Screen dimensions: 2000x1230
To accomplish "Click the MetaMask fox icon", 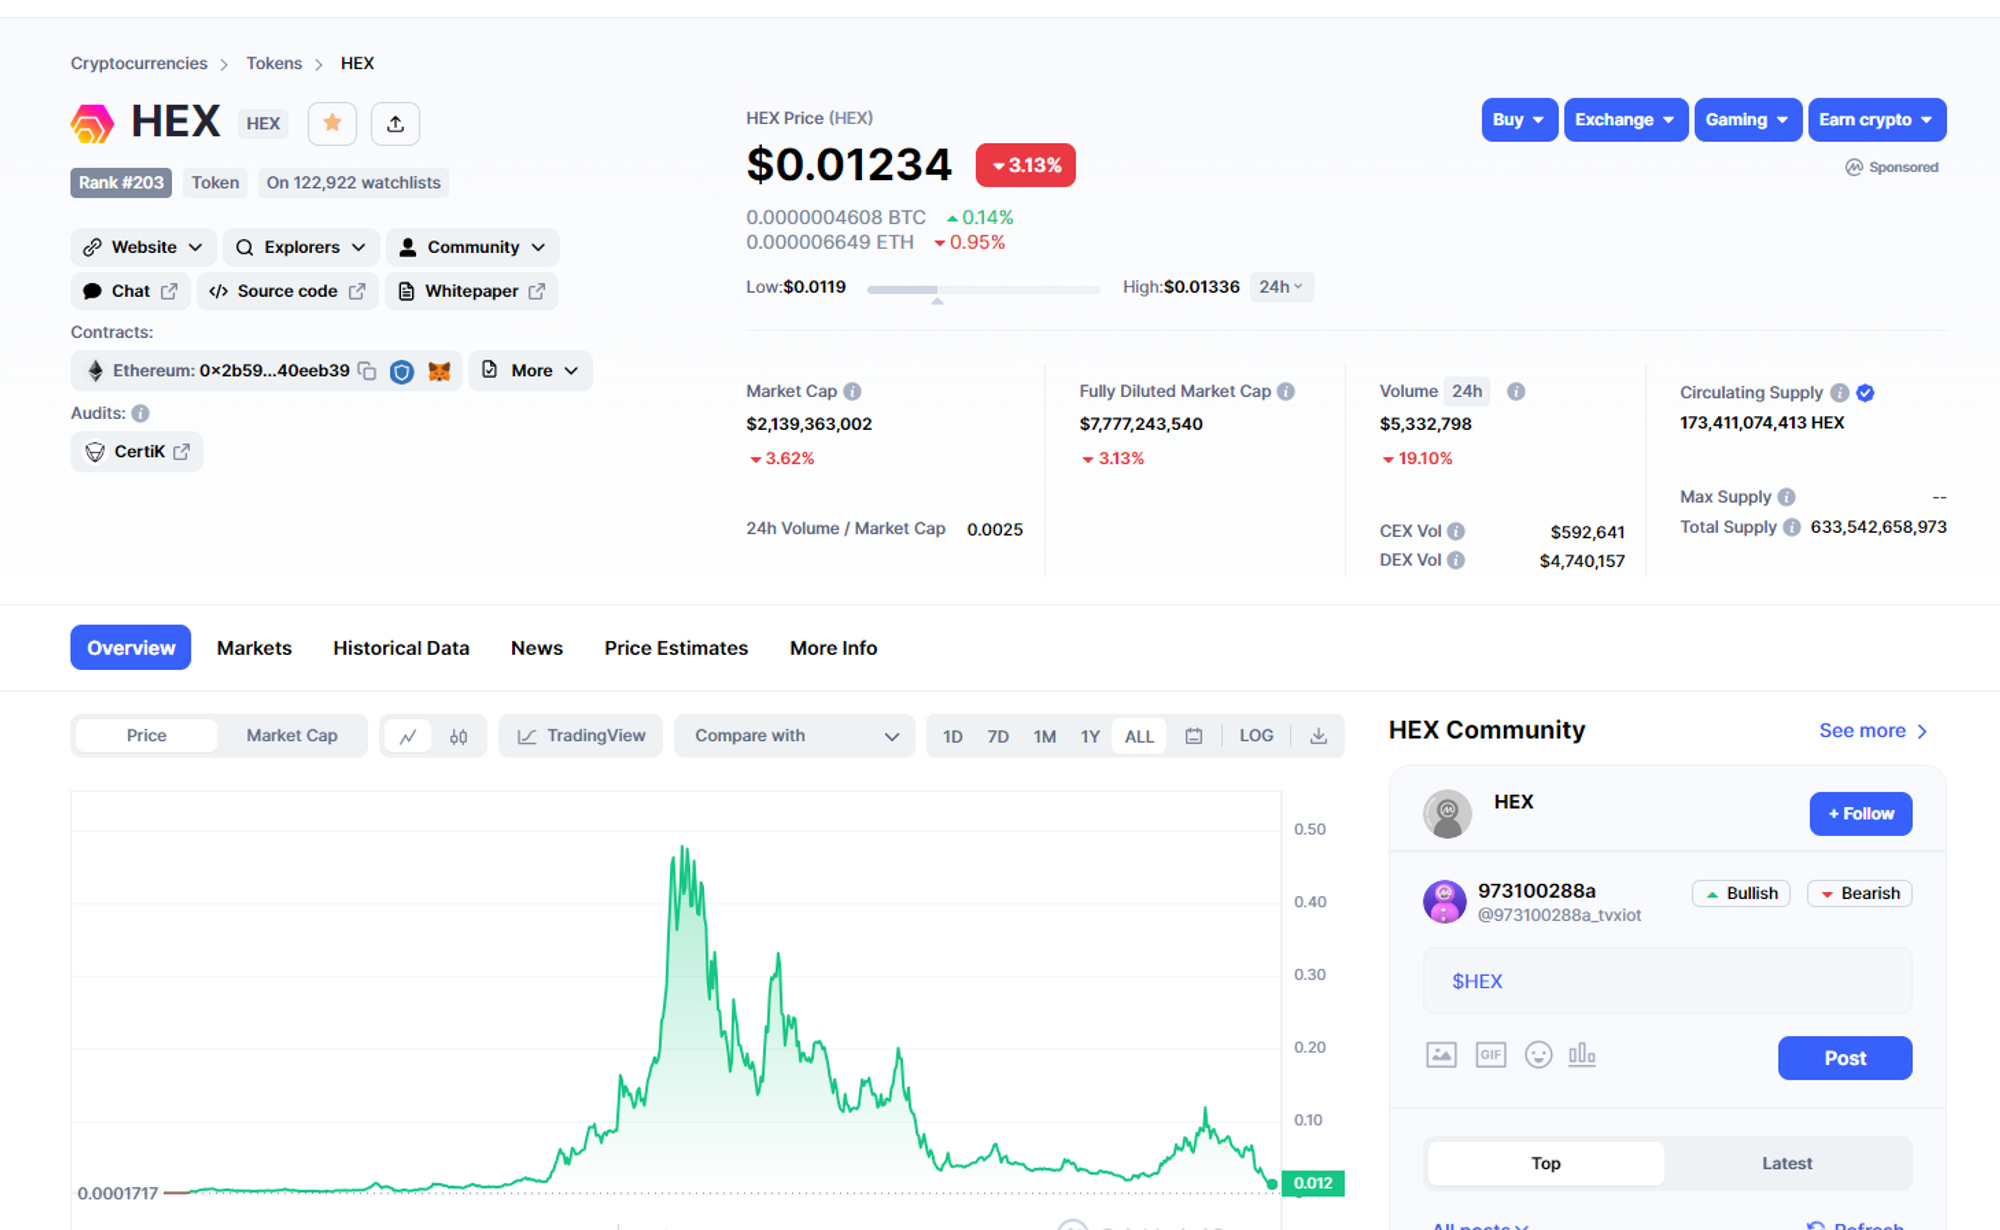I will [439, 371].
